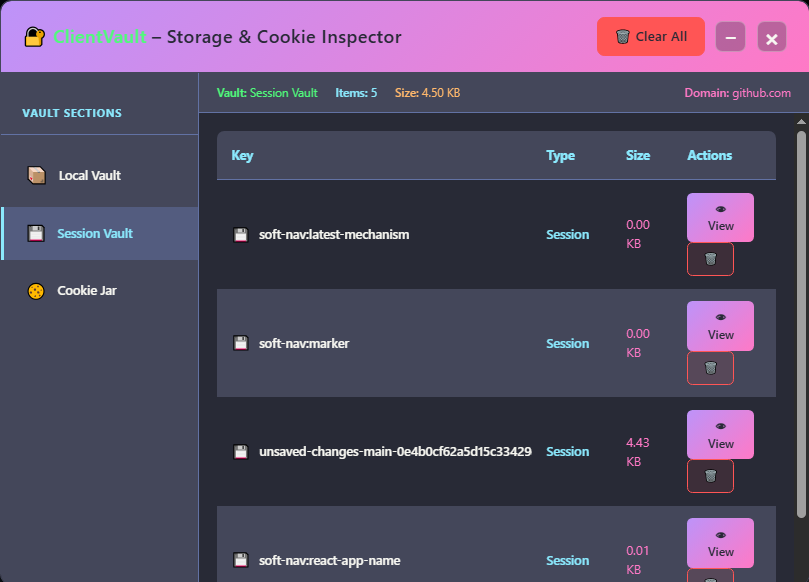View the unsaved-changes-main entry value
Image resolution: width=809 pixels, height=582 pixels.
[720, 434]
